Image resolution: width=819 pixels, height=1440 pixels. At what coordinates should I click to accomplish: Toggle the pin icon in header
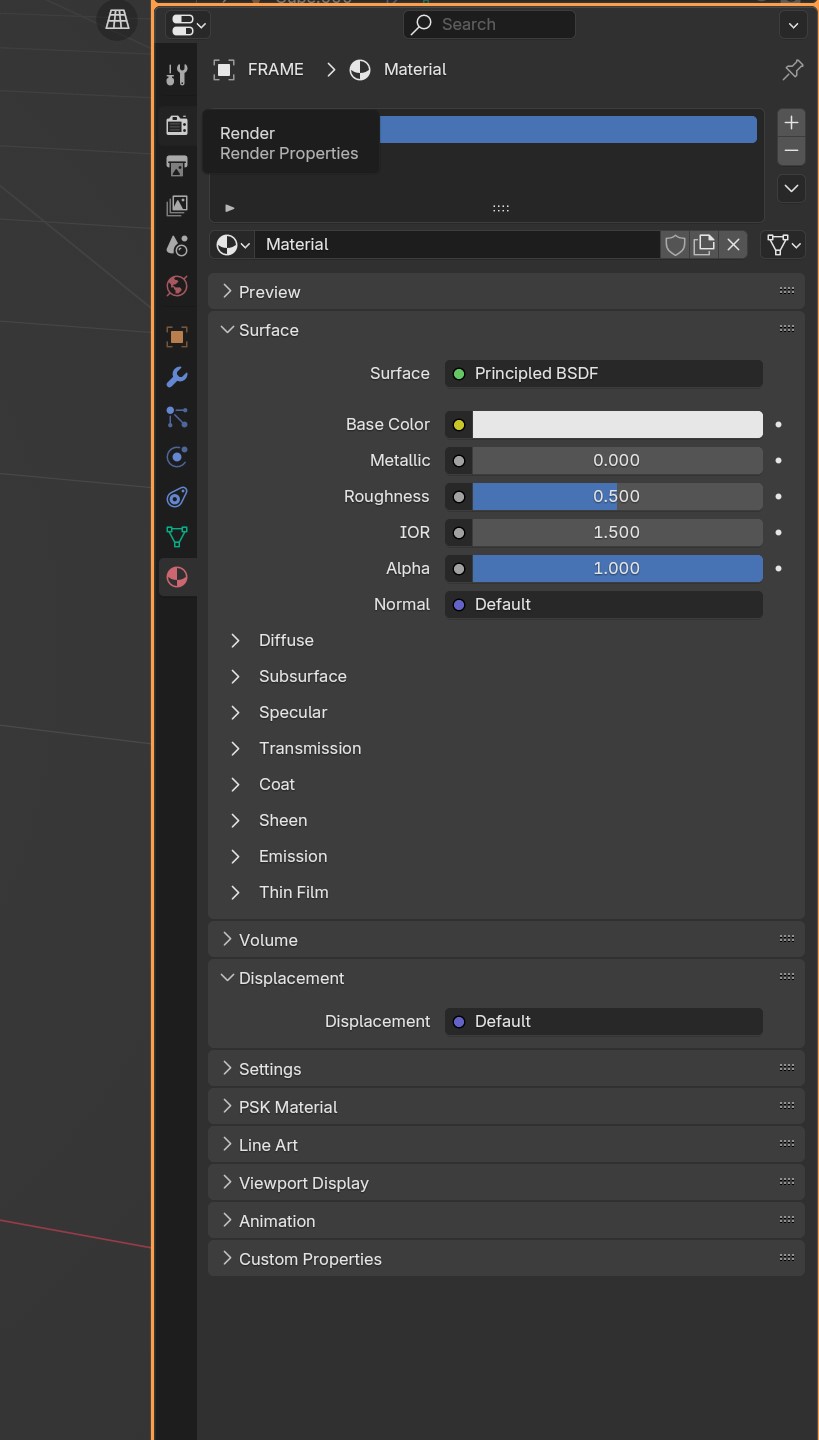click(x=792, y=69)
